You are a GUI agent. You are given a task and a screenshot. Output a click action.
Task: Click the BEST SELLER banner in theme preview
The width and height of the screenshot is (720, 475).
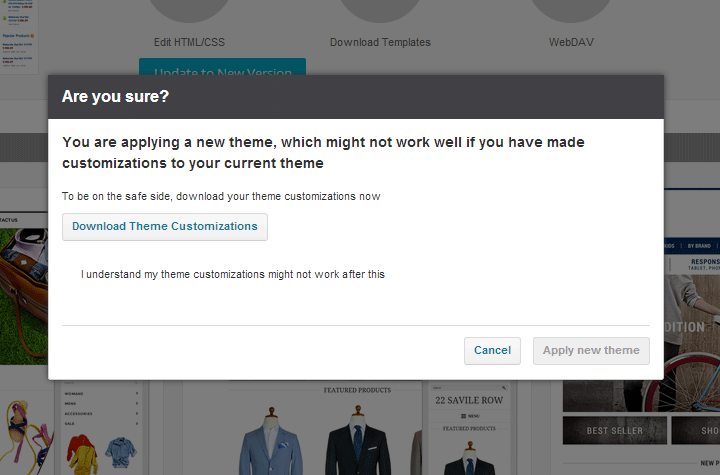(614, 430)
